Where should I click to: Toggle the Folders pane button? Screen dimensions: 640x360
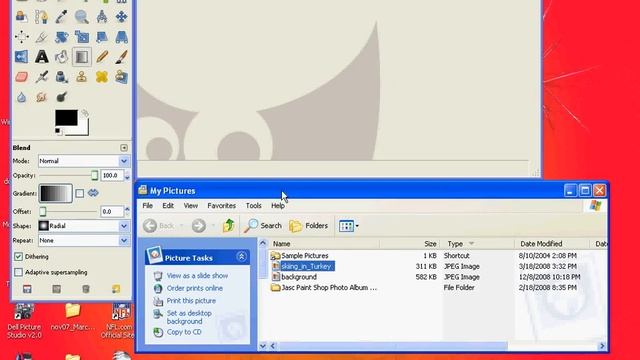pyautogui.click(x=308, y=226)
